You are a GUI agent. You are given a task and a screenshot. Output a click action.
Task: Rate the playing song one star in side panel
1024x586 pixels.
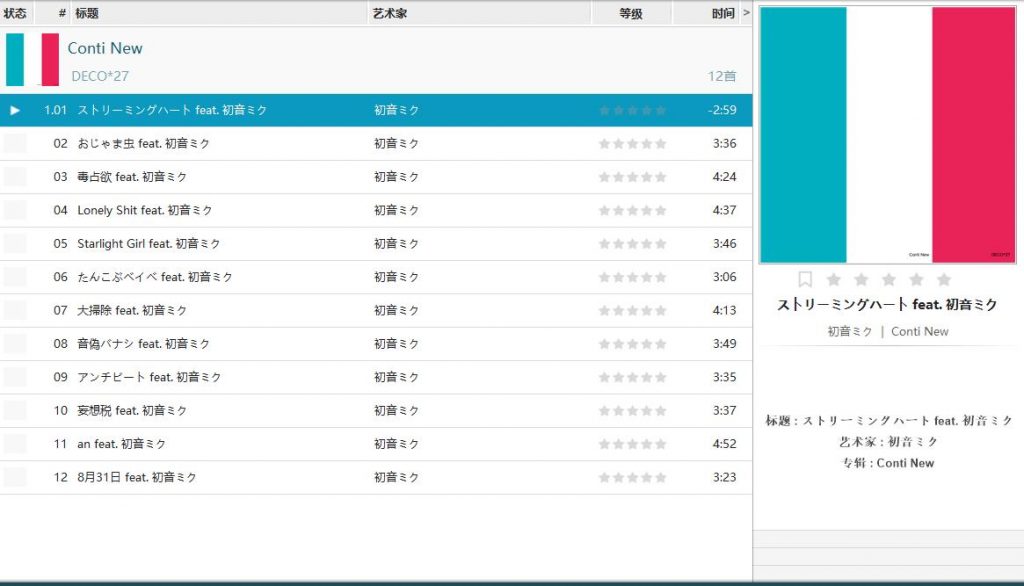click(833, 280)
